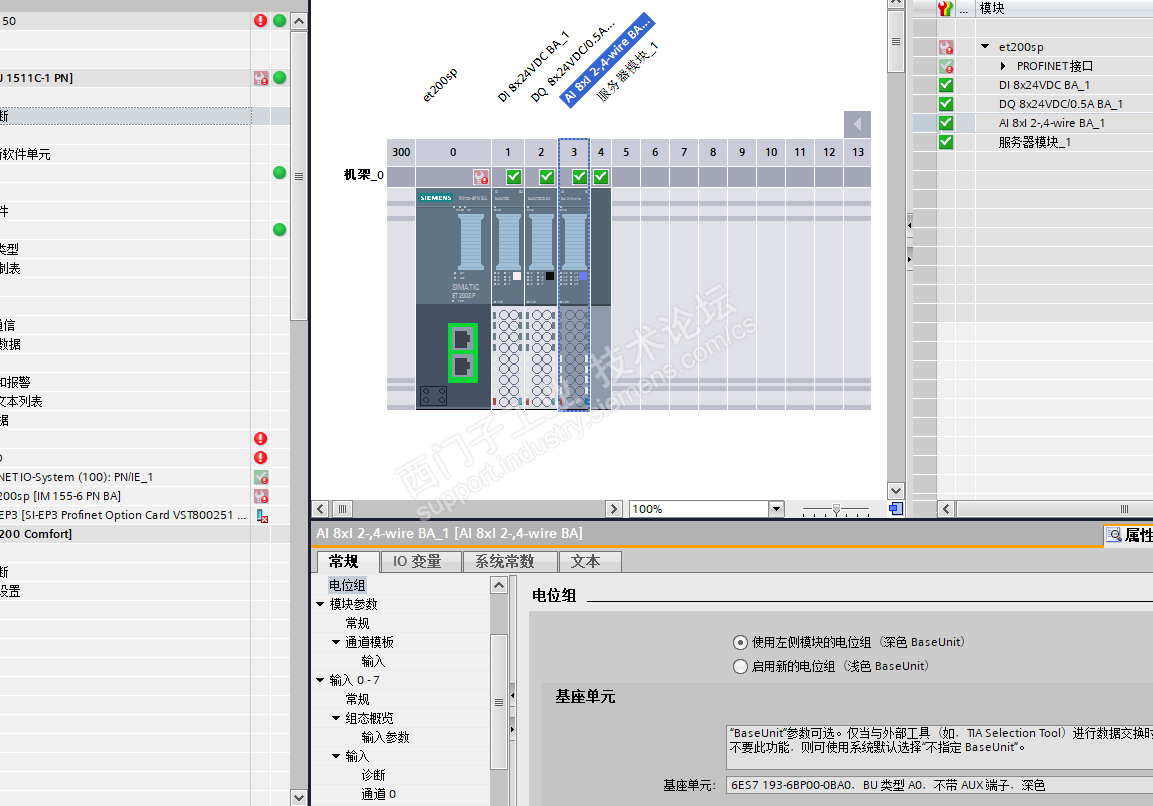
Task: Click the 基座单元 value field
Action: (x=940, y=785)
